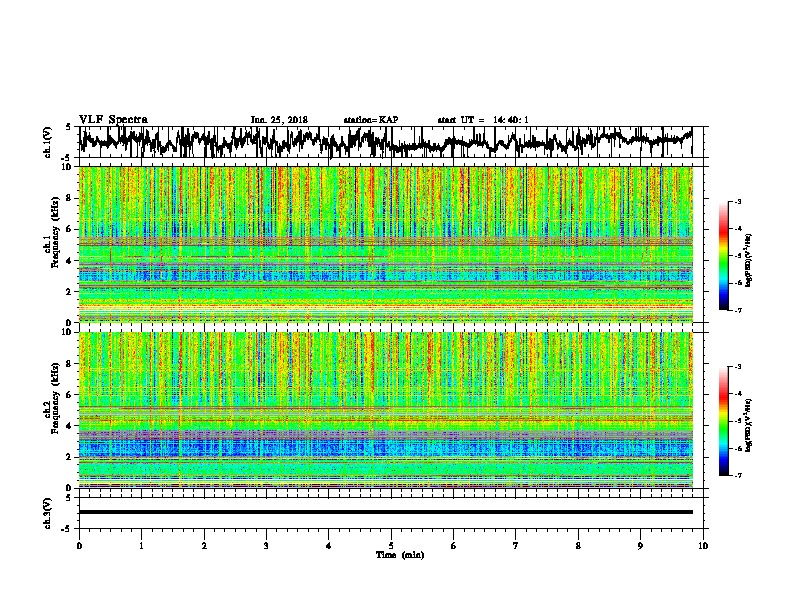The image size is (792, 612).
Task: Click the ch.2 "Frequency (kHz)" axis label
Action: click(55, 398)
